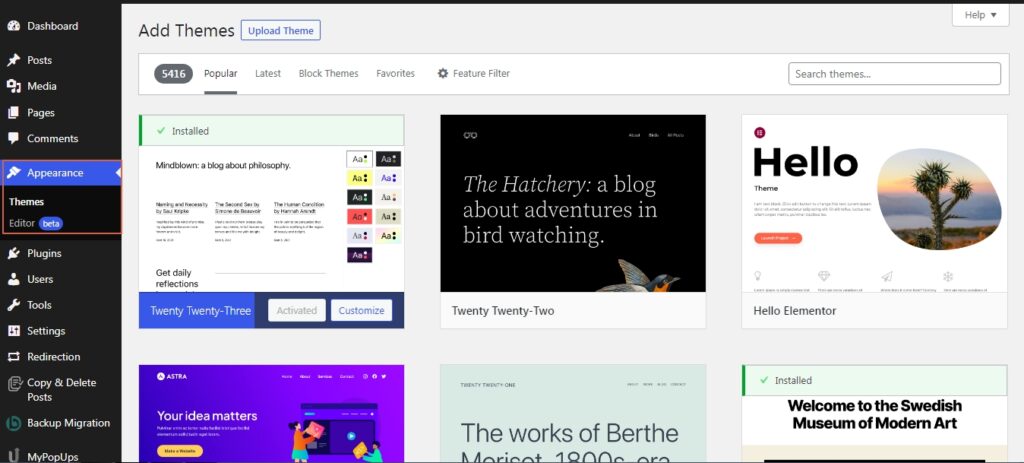Click the Tools wrench icon
This screenshot has height=463, width=1024.
(14, 305)
